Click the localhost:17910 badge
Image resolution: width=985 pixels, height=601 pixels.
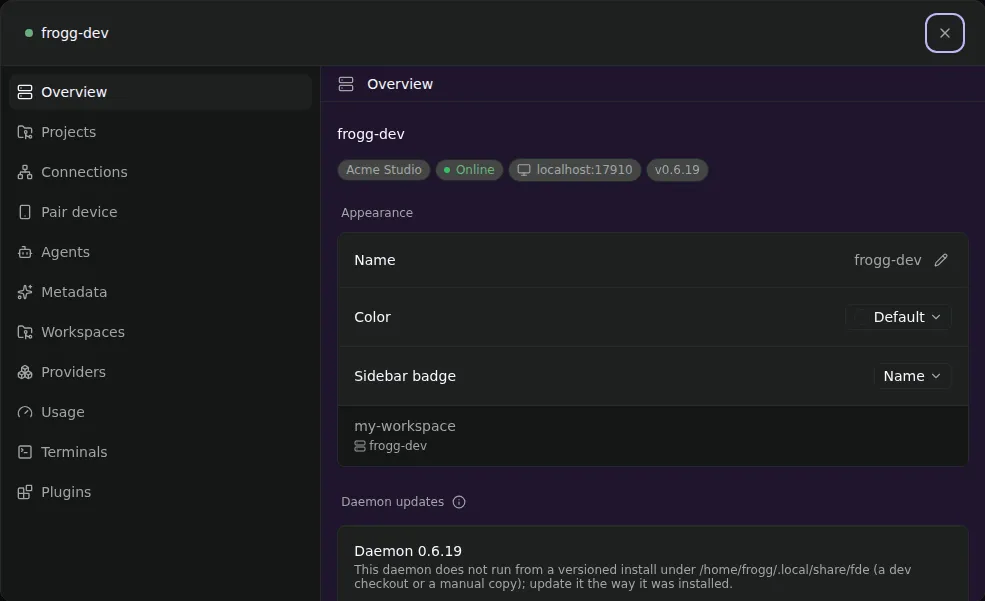(x=575, y=170)
